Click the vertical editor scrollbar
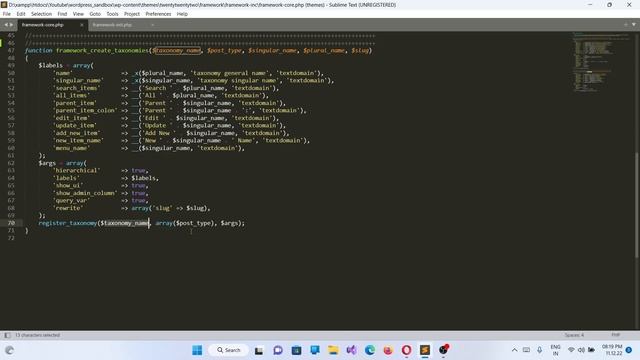Screen dimensions: 640x360 (637, 204)
